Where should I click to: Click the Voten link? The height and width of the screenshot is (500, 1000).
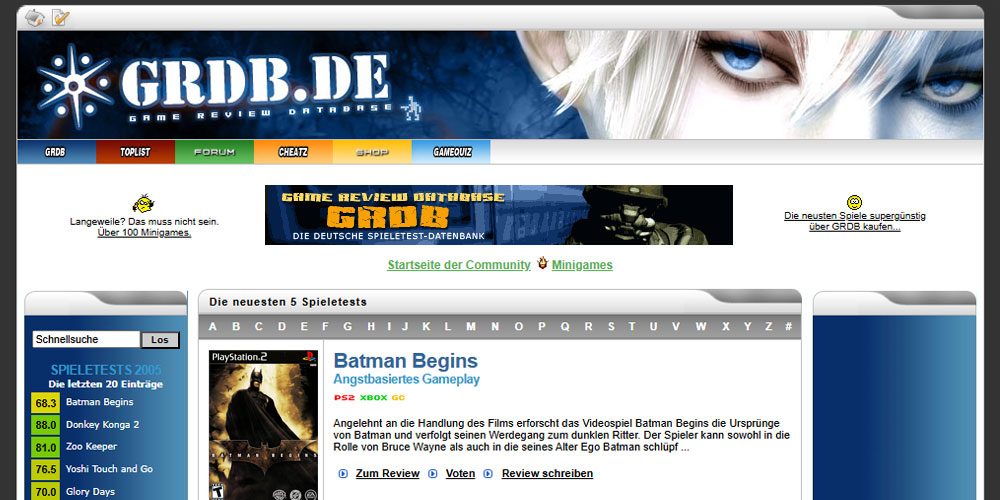pos(460,473)
